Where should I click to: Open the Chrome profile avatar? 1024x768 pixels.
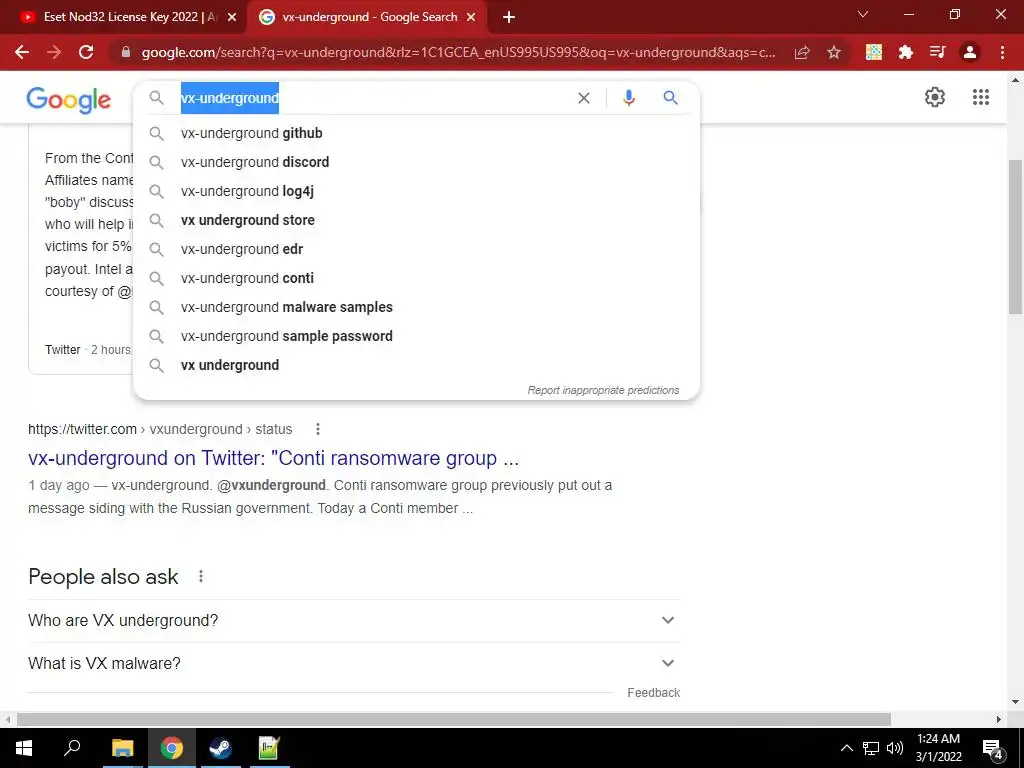click(x=970, y=52)
